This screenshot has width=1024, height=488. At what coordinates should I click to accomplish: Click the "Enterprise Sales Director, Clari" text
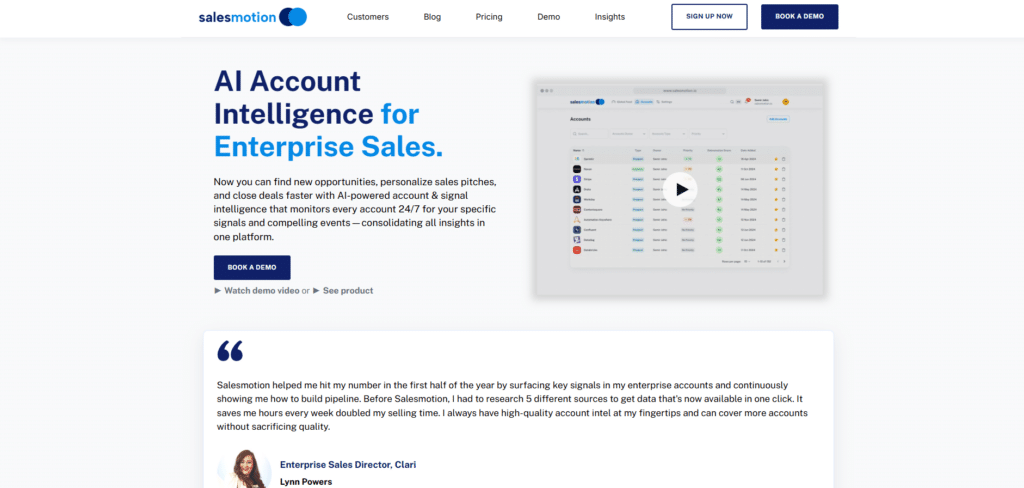click(348, 465)
